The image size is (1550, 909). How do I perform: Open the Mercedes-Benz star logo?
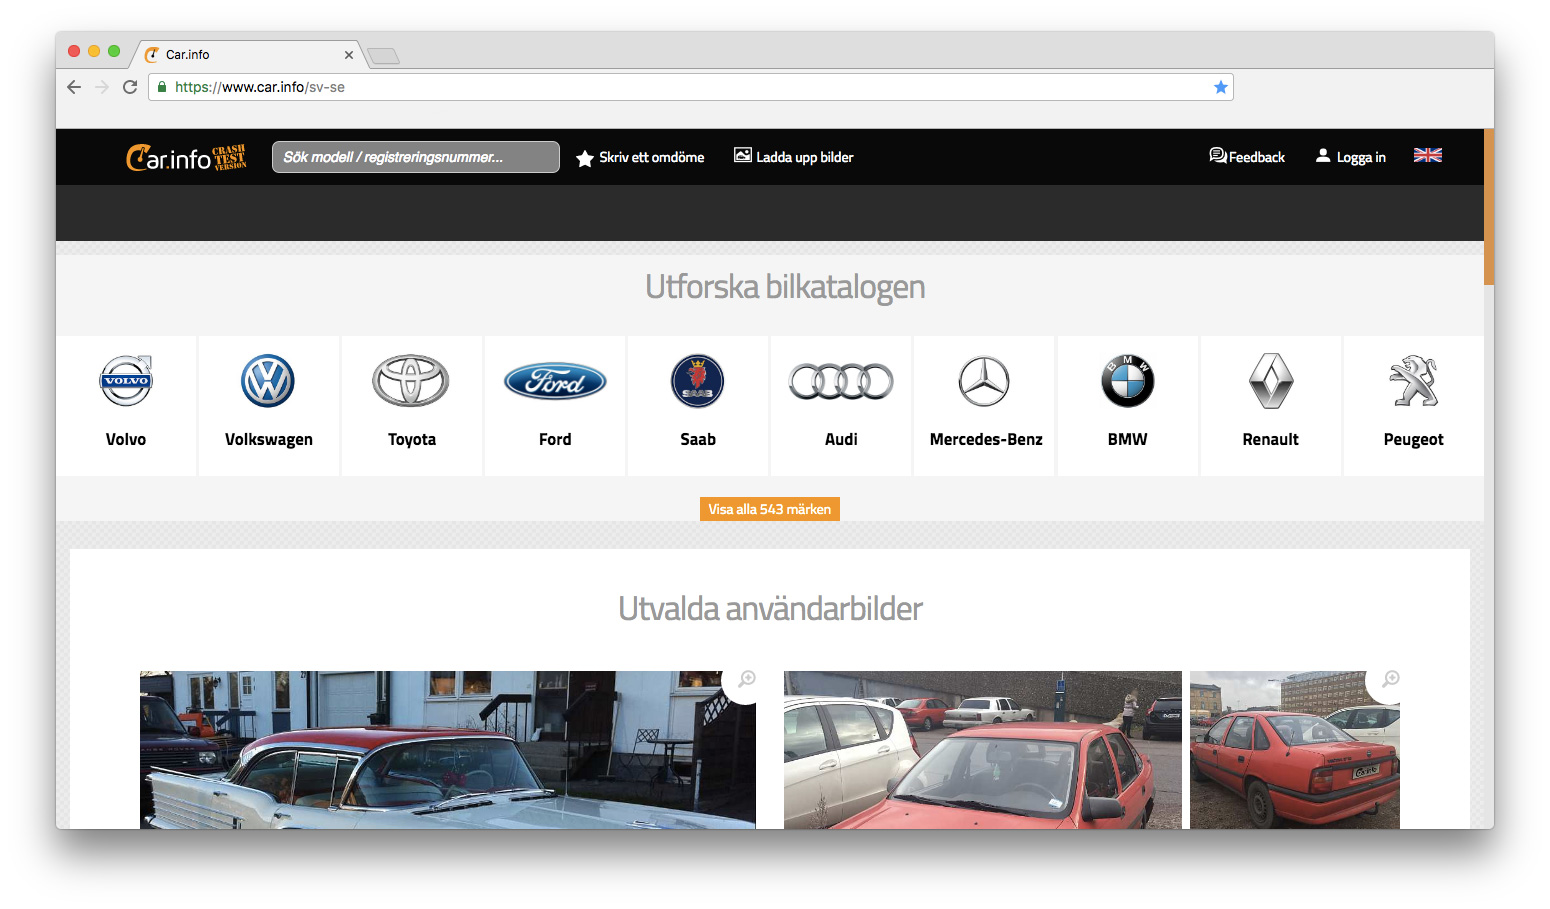point(984,381)
